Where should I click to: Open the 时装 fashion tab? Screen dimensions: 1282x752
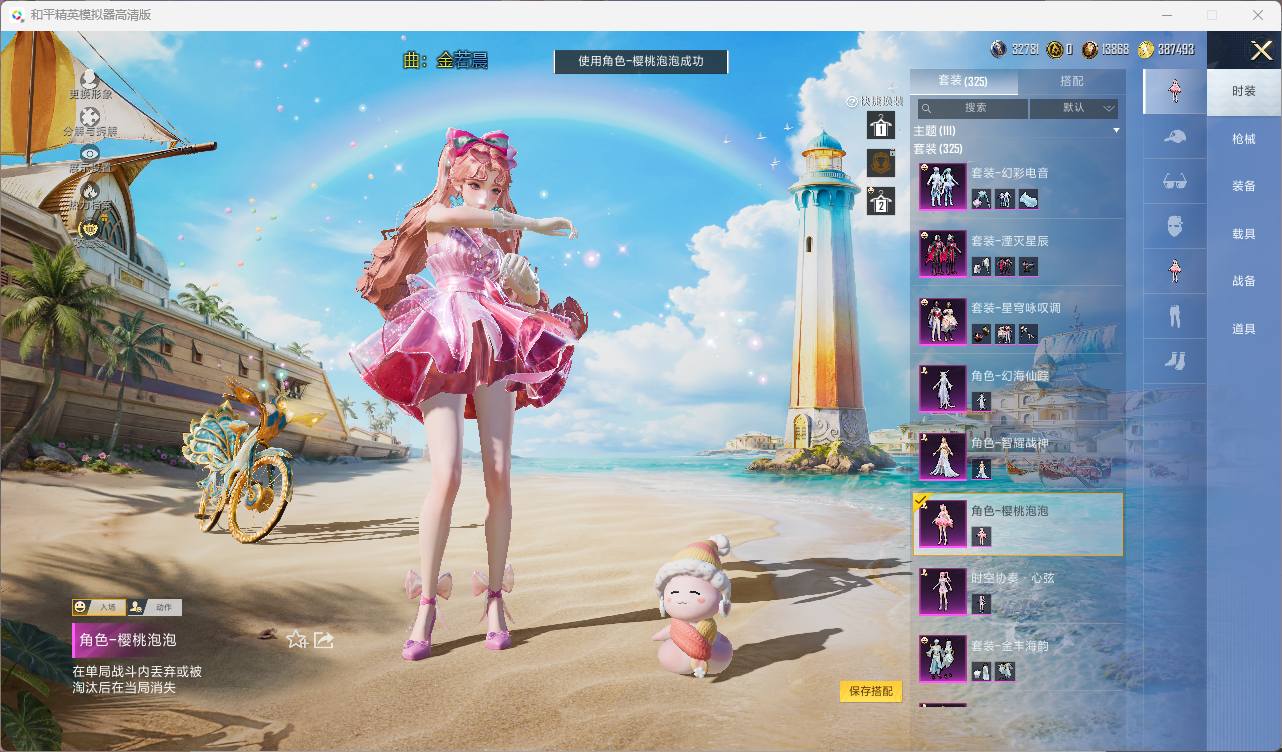click(1244, 91)
